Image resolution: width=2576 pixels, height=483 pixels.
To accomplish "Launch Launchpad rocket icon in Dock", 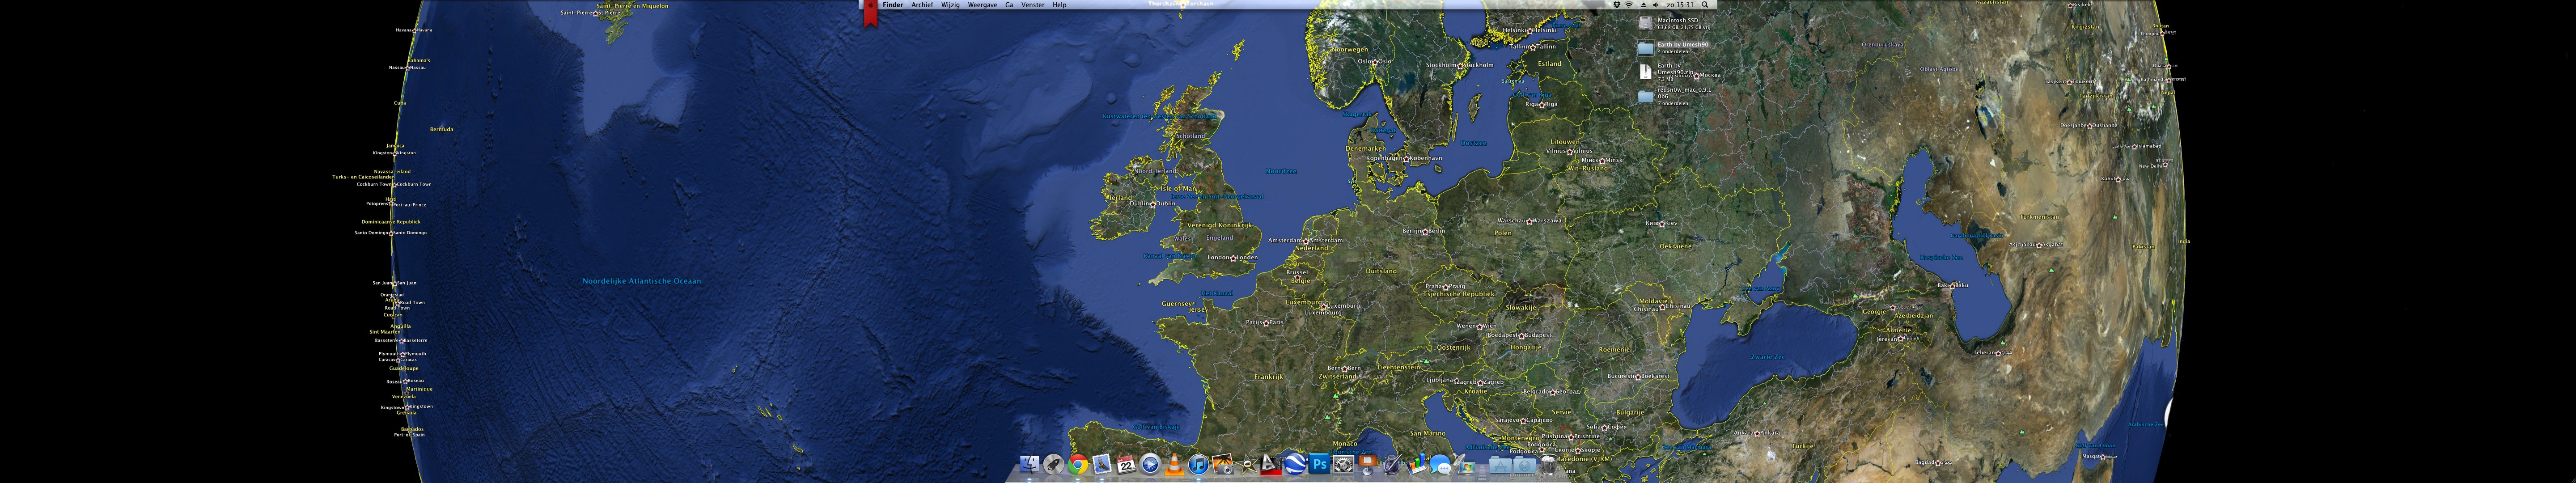I will (1054, 465).
